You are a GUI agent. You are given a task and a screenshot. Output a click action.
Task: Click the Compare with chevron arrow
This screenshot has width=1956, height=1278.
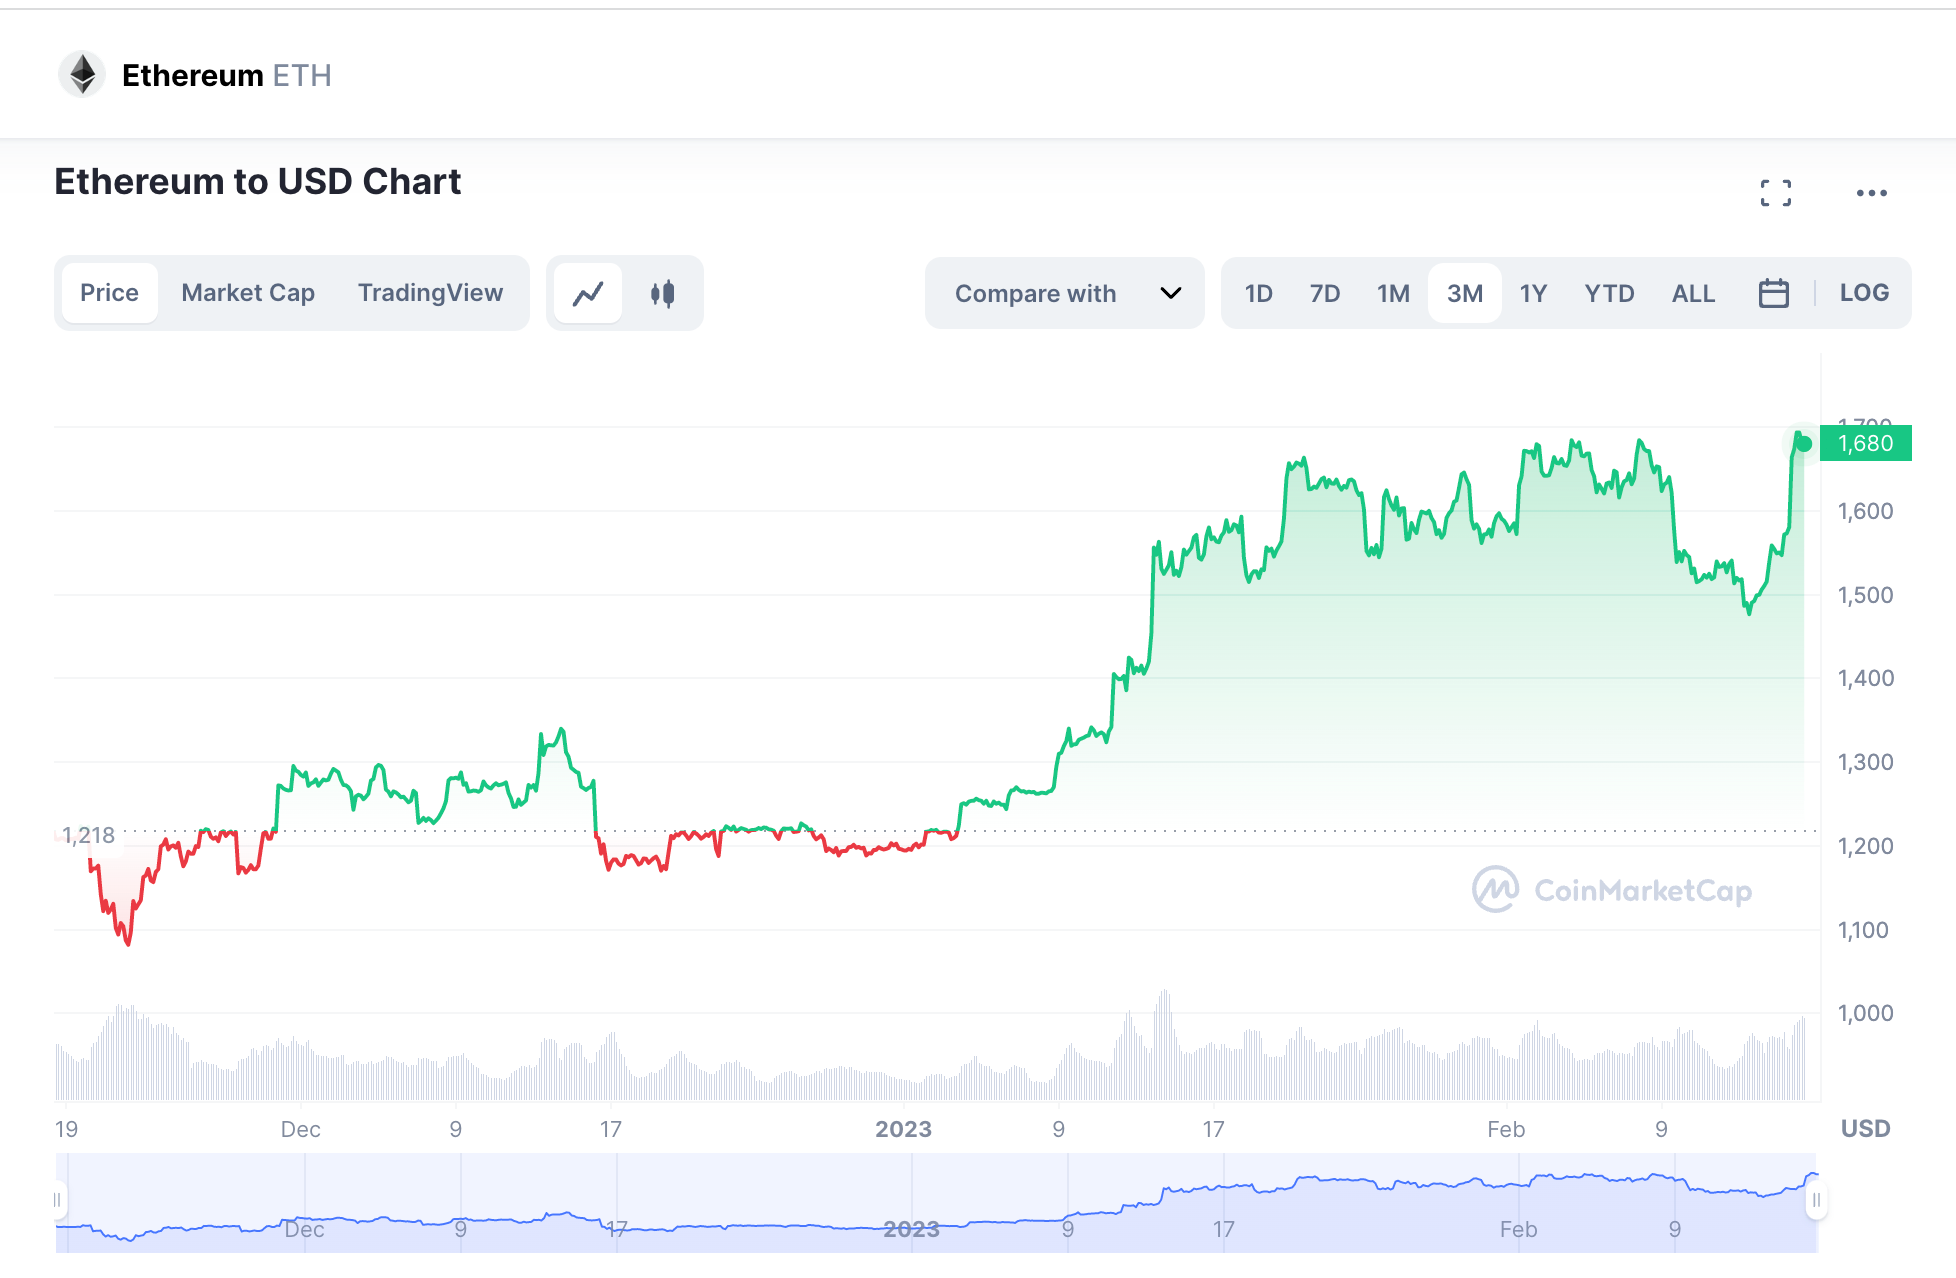(x=1170, y=293)
